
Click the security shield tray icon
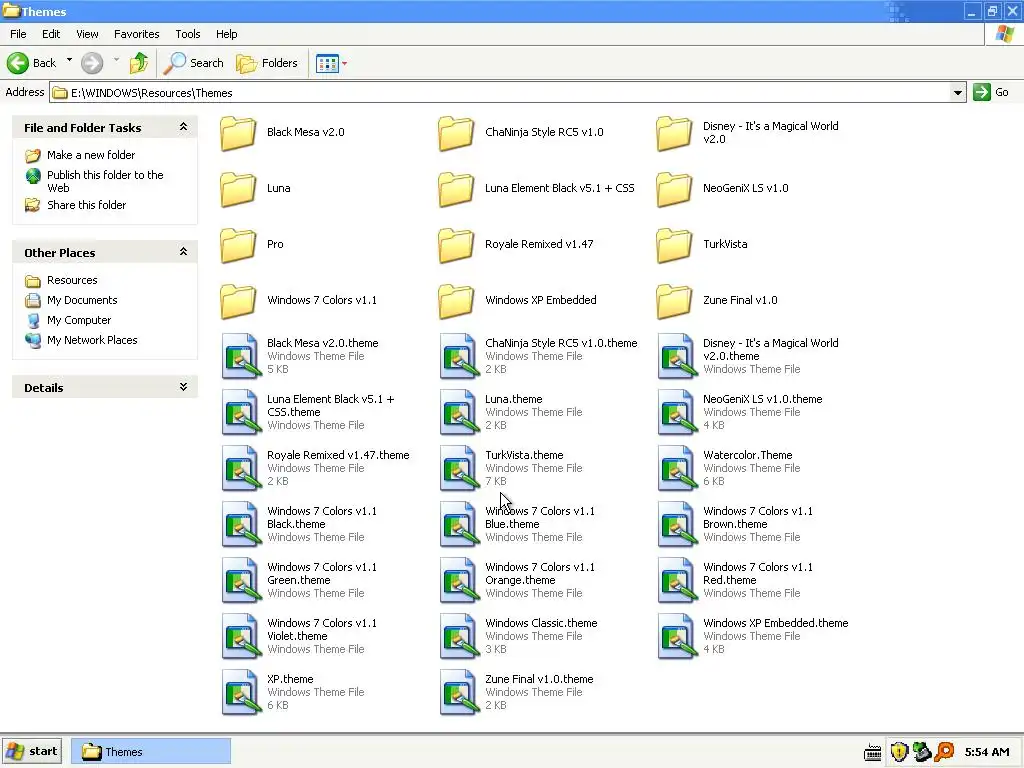click(x=899, y=752)
